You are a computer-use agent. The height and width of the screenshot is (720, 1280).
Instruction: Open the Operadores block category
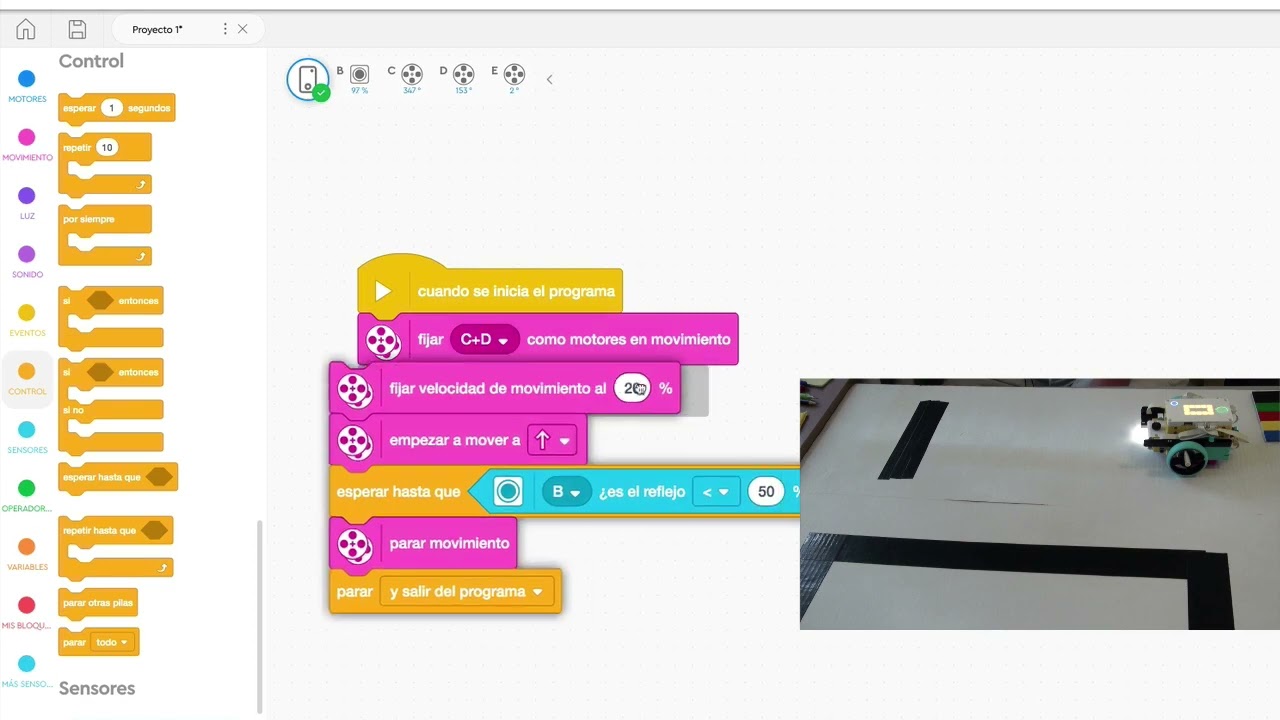27,495
